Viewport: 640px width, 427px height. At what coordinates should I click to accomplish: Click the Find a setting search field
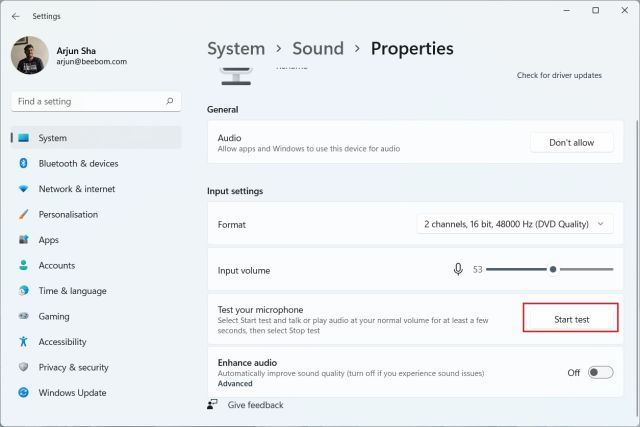click(90, 101)
